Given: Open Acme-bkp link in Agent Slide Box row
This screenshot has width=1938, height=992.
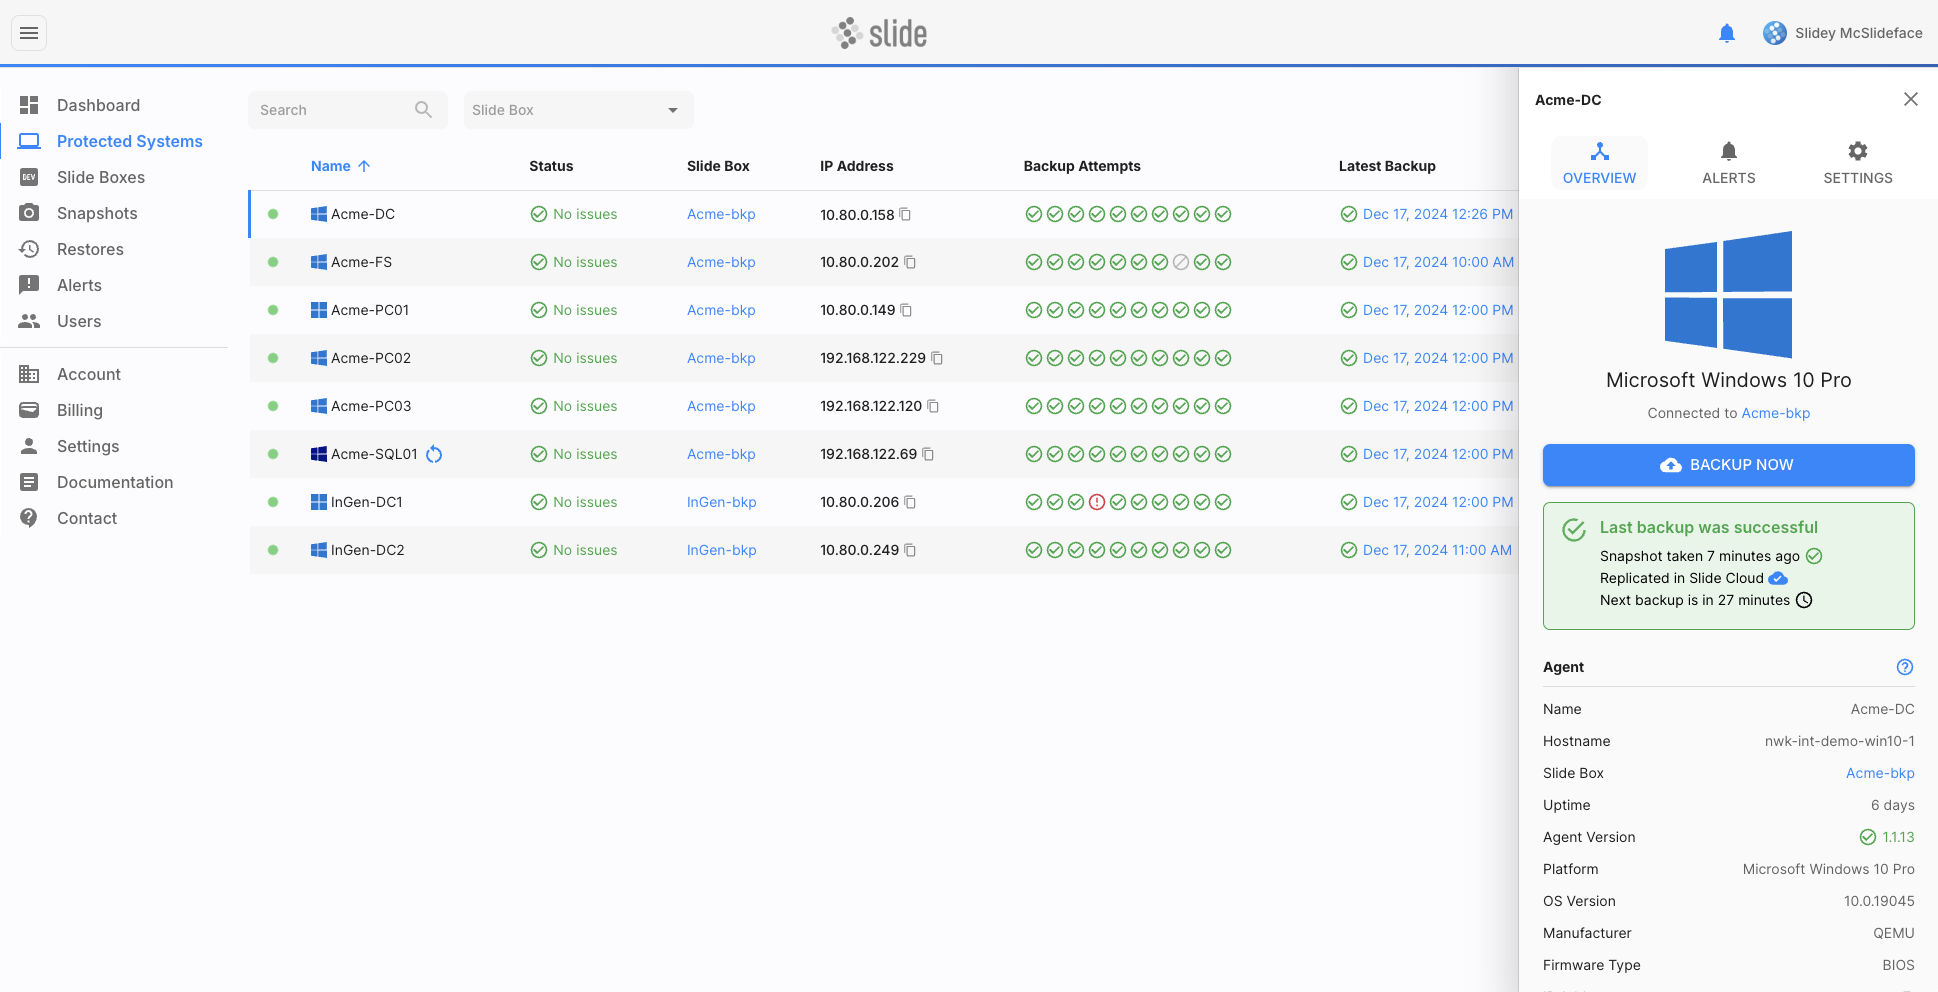Looking at the screenshot, I should click(1880, 773).
